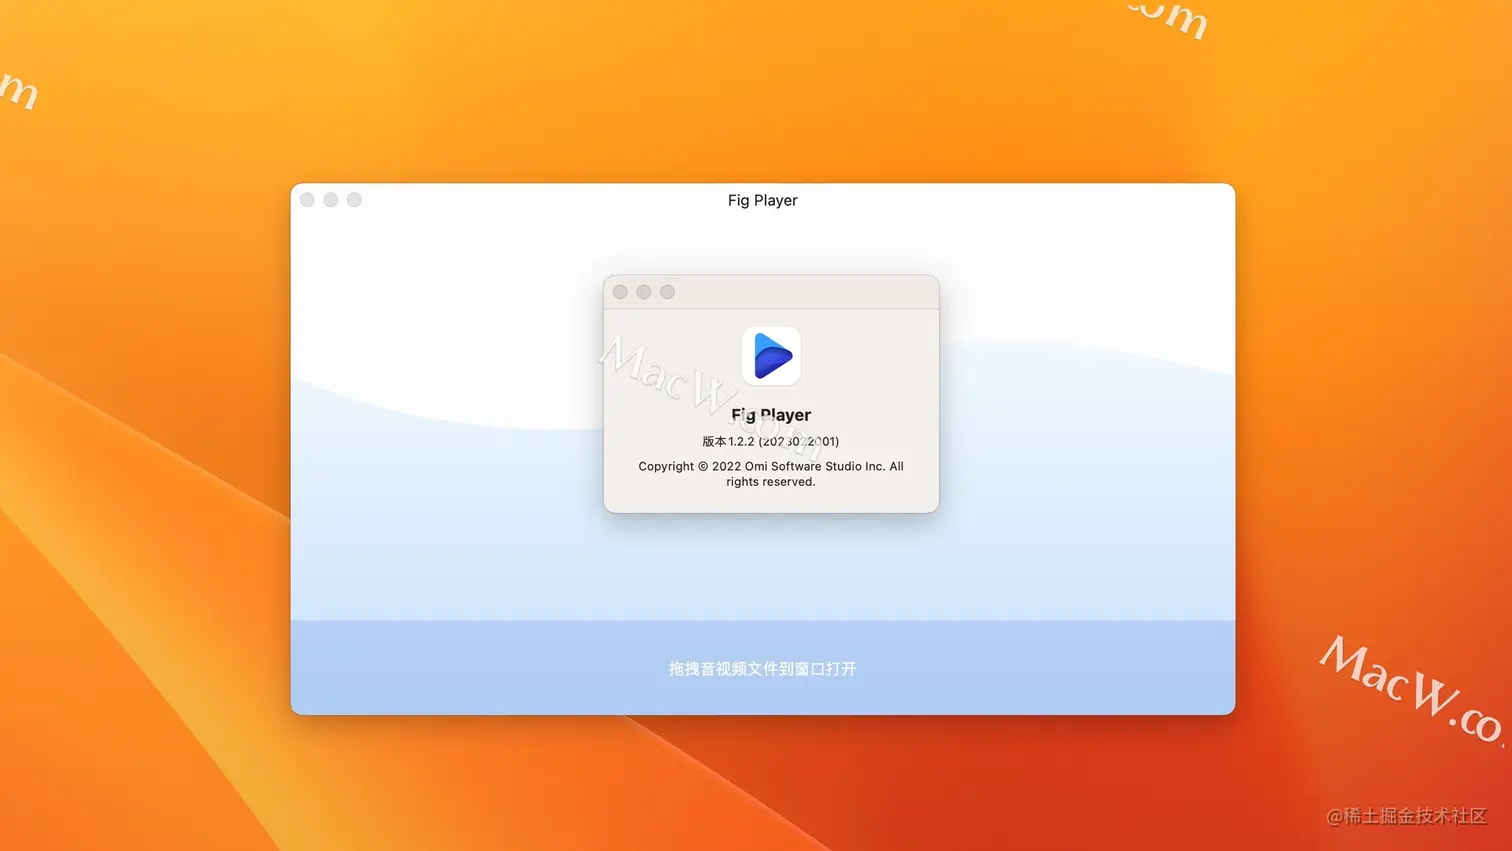Minimize the About dialog
Viewport: 1512px width, 851px height.
point(644,292)
